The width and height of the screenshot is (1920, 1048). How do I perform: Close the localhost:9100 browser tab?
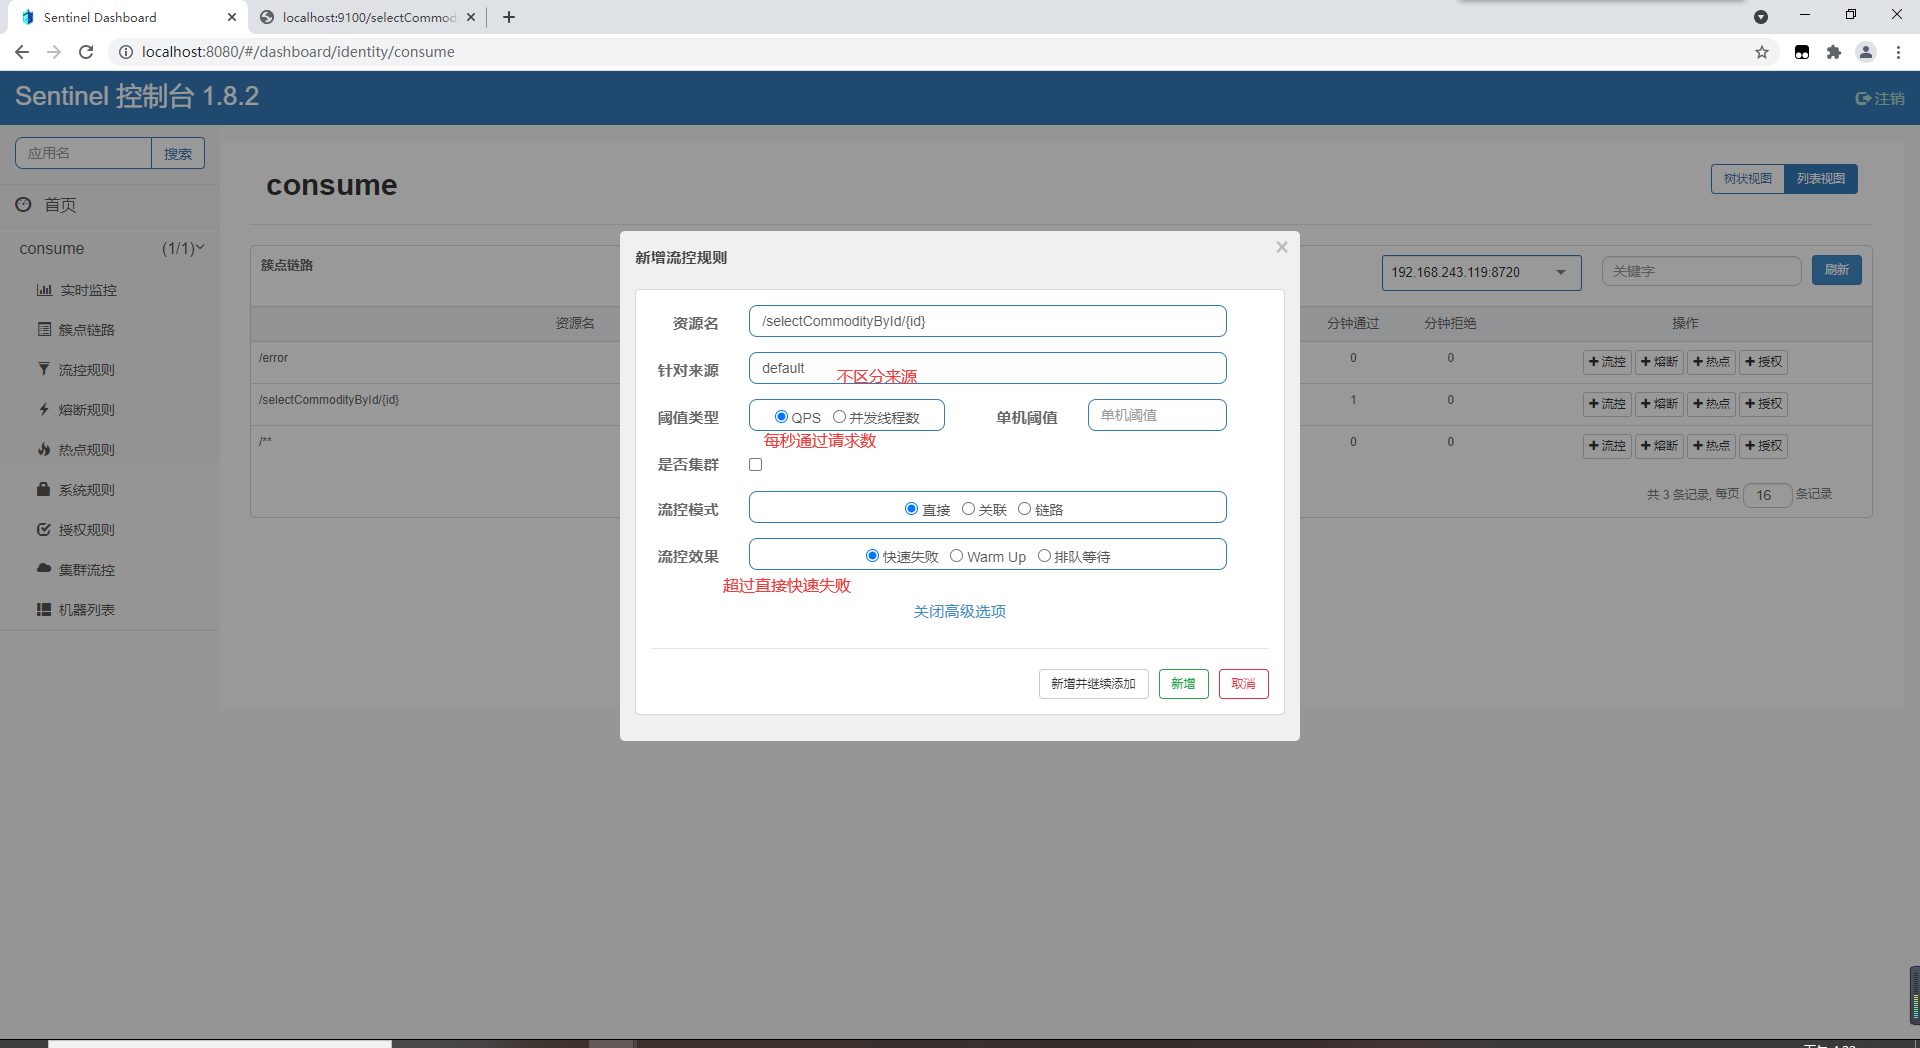[471, 17]
